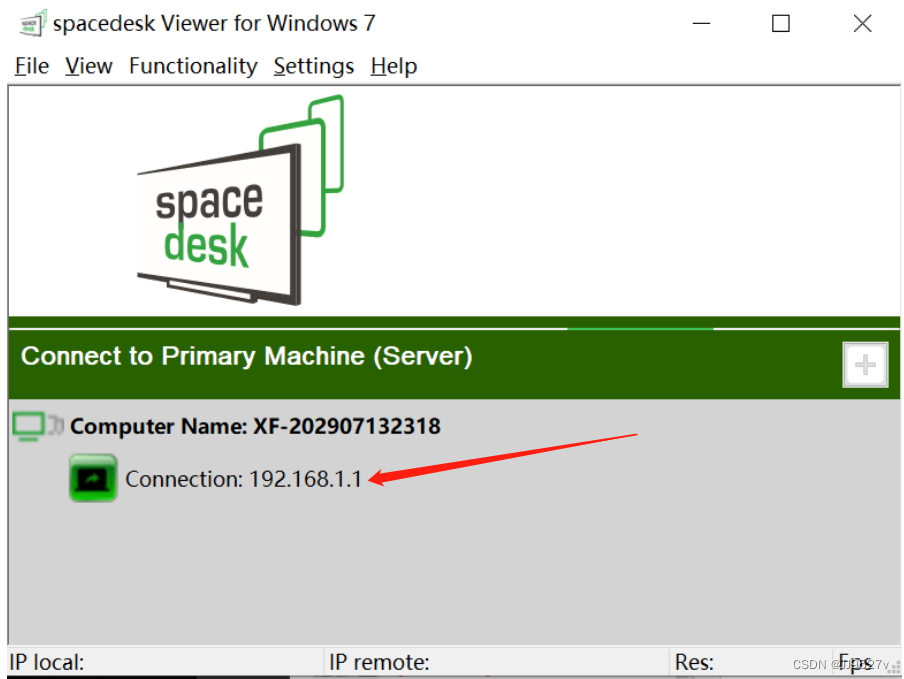The width and height of the screenshot is (904, 679).
Task: Minimize the spacedesk Viewer window
Action: [701, 24]
